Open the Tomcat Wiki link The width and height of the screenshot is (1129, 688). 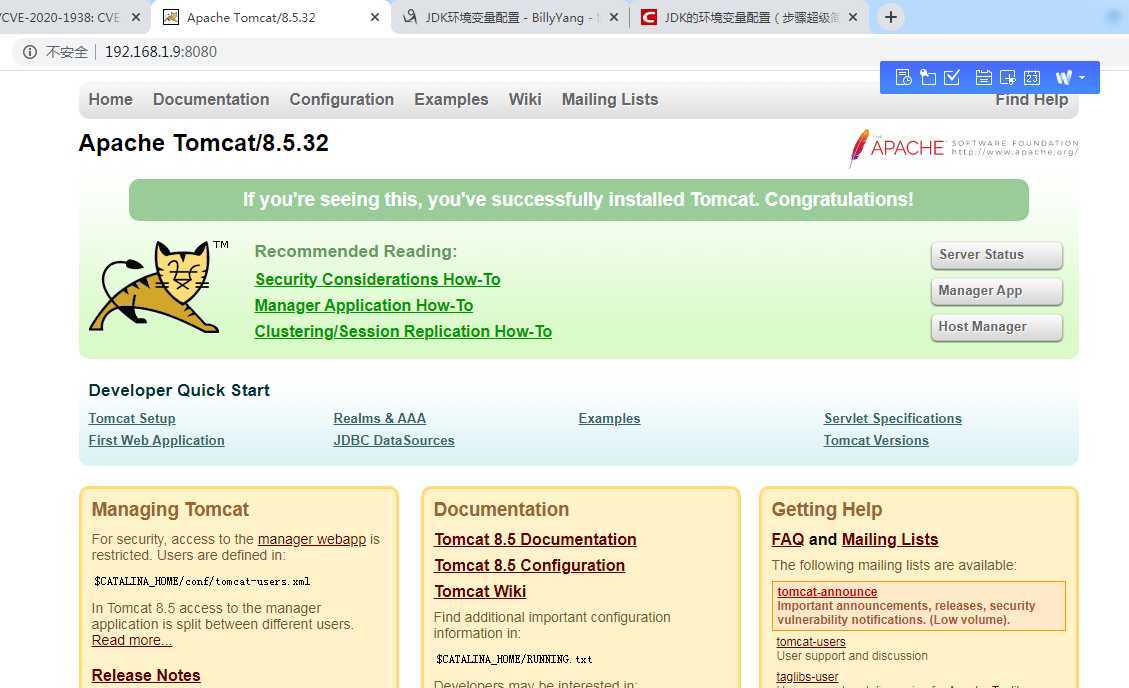tap(480, 591)
